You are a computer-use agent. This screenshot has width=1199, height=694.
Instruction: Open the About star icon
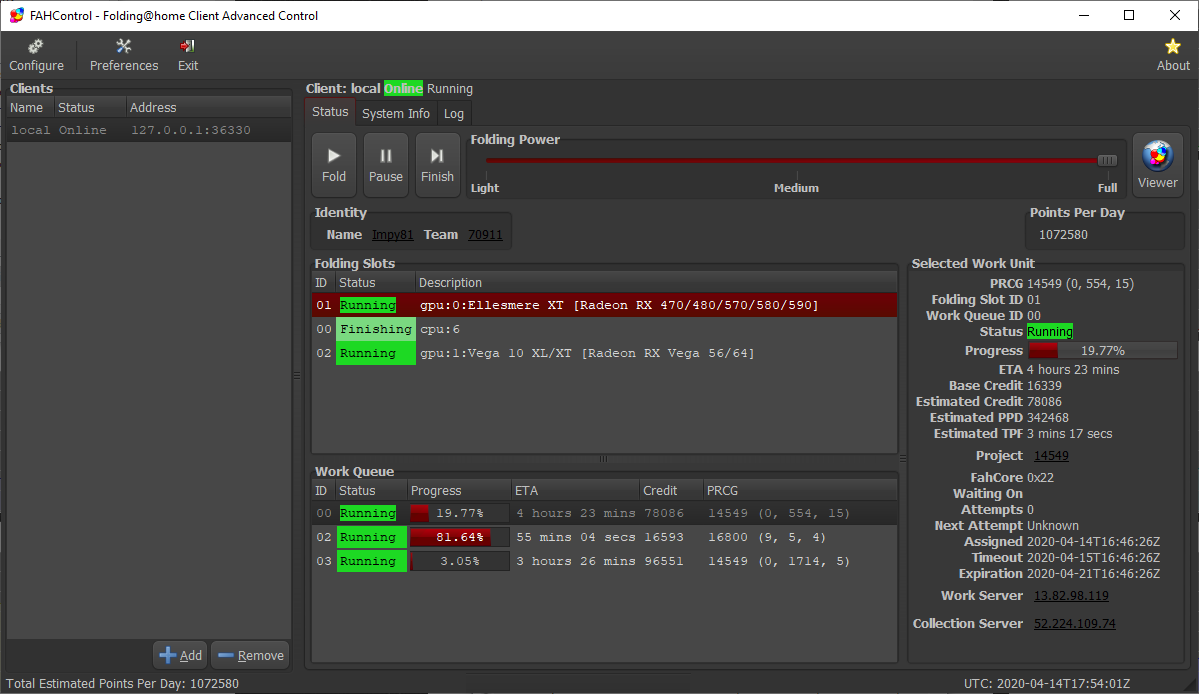coord(1172,55)
